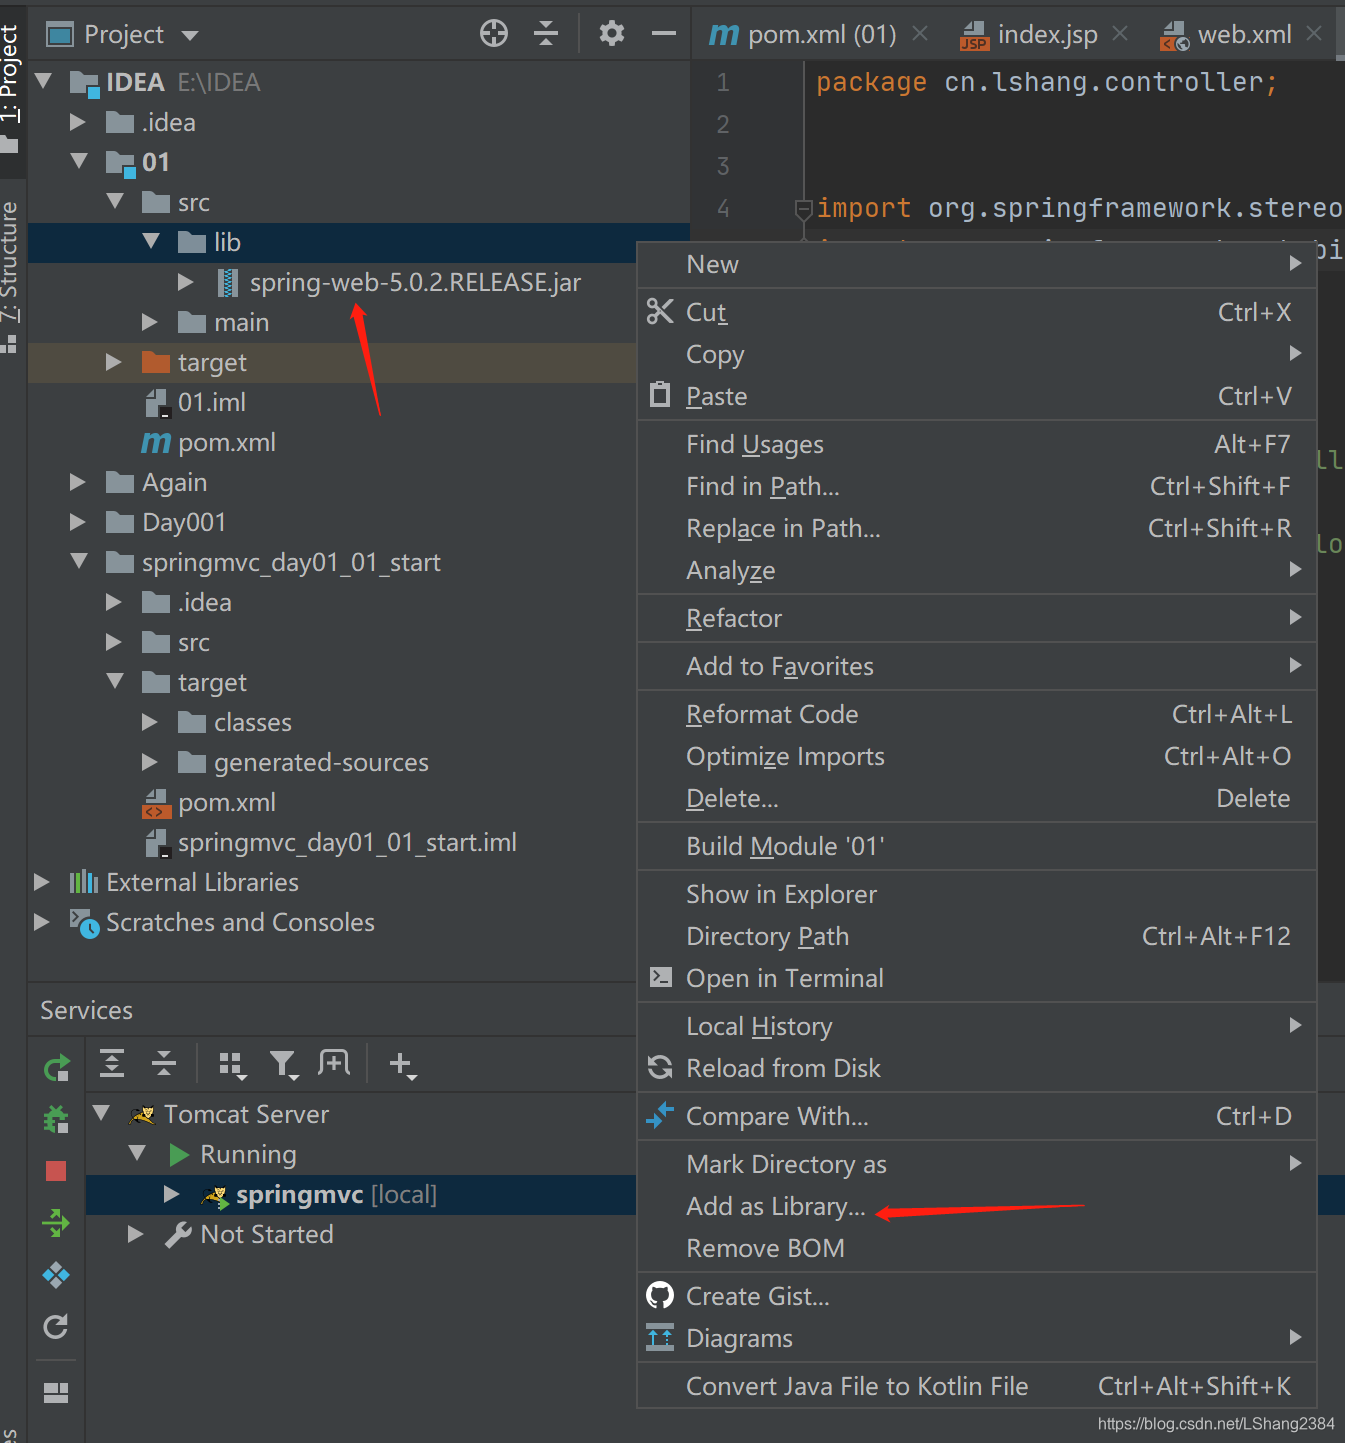Viewport: 1345px width, 1443px height.
Task: Expand the main folder
Action: click(x=149, y=322)
